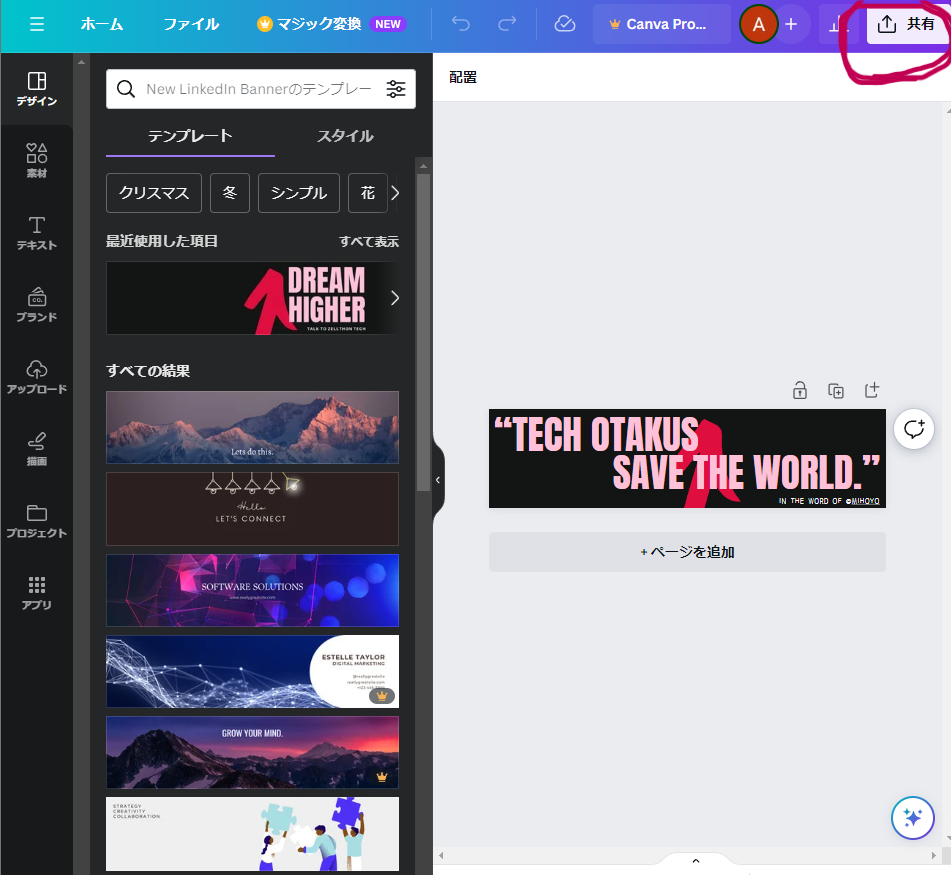This screenshot has width=951, height=875.
Task: Select the シンプル filter chip
Action: [299, 193]
